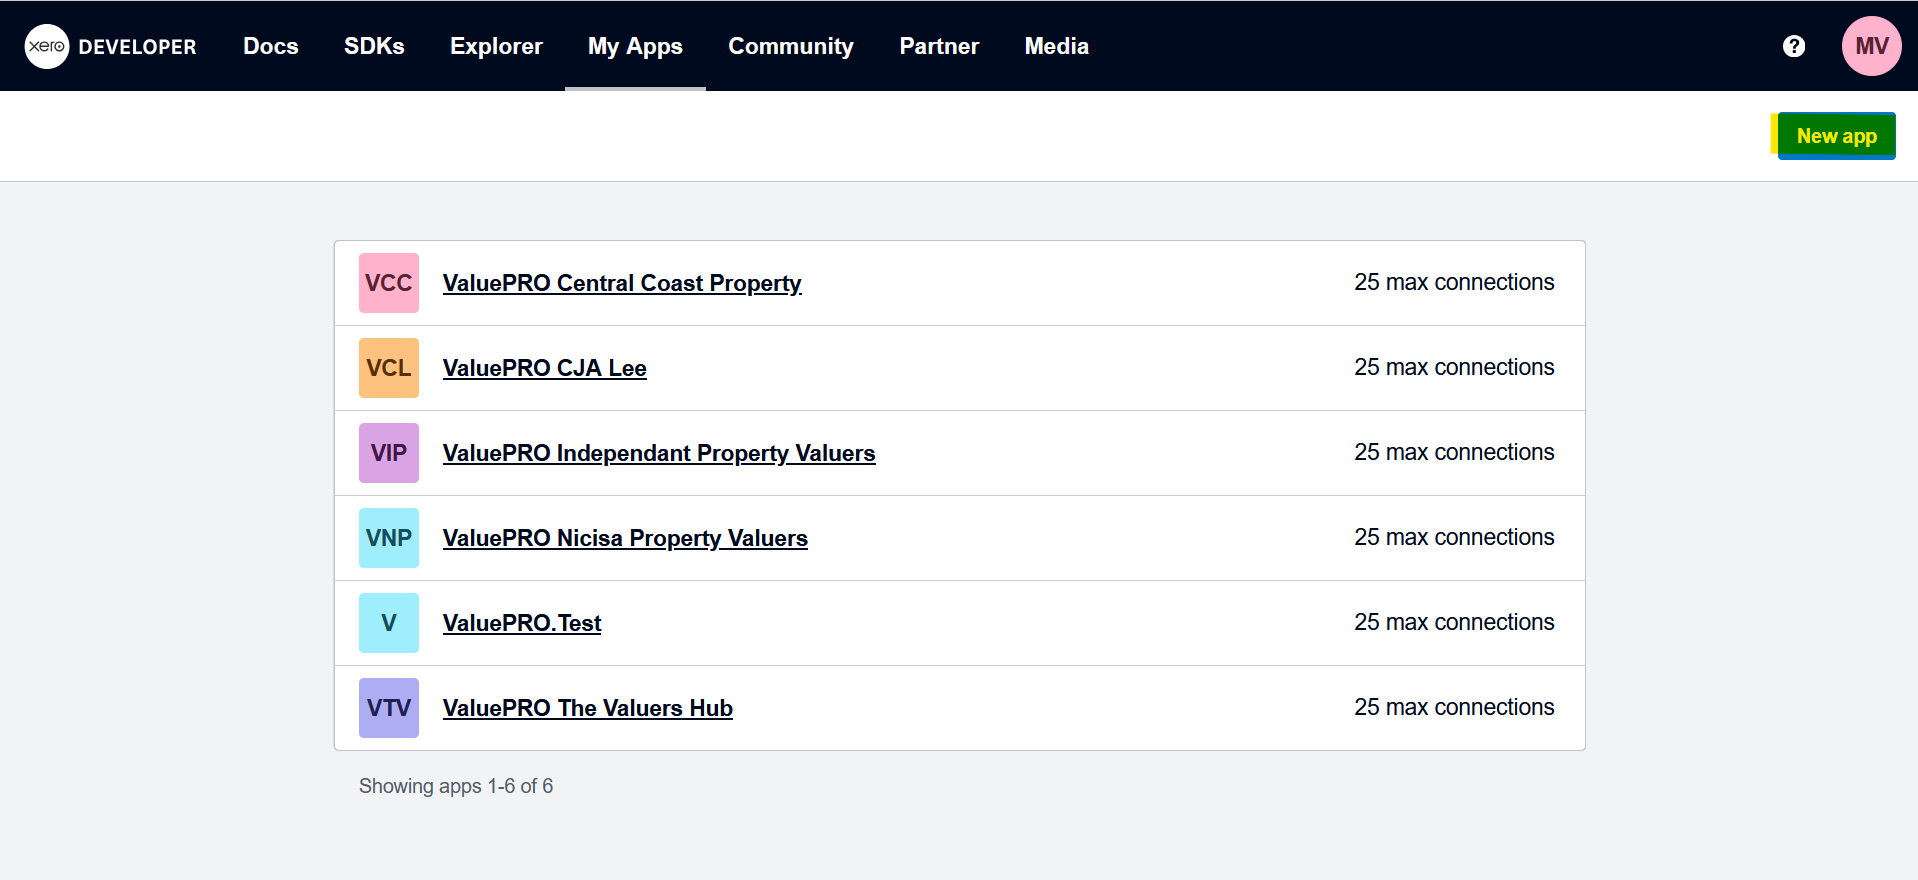
Task: Switch to the My Apps tab
Action: pos(635,46)
